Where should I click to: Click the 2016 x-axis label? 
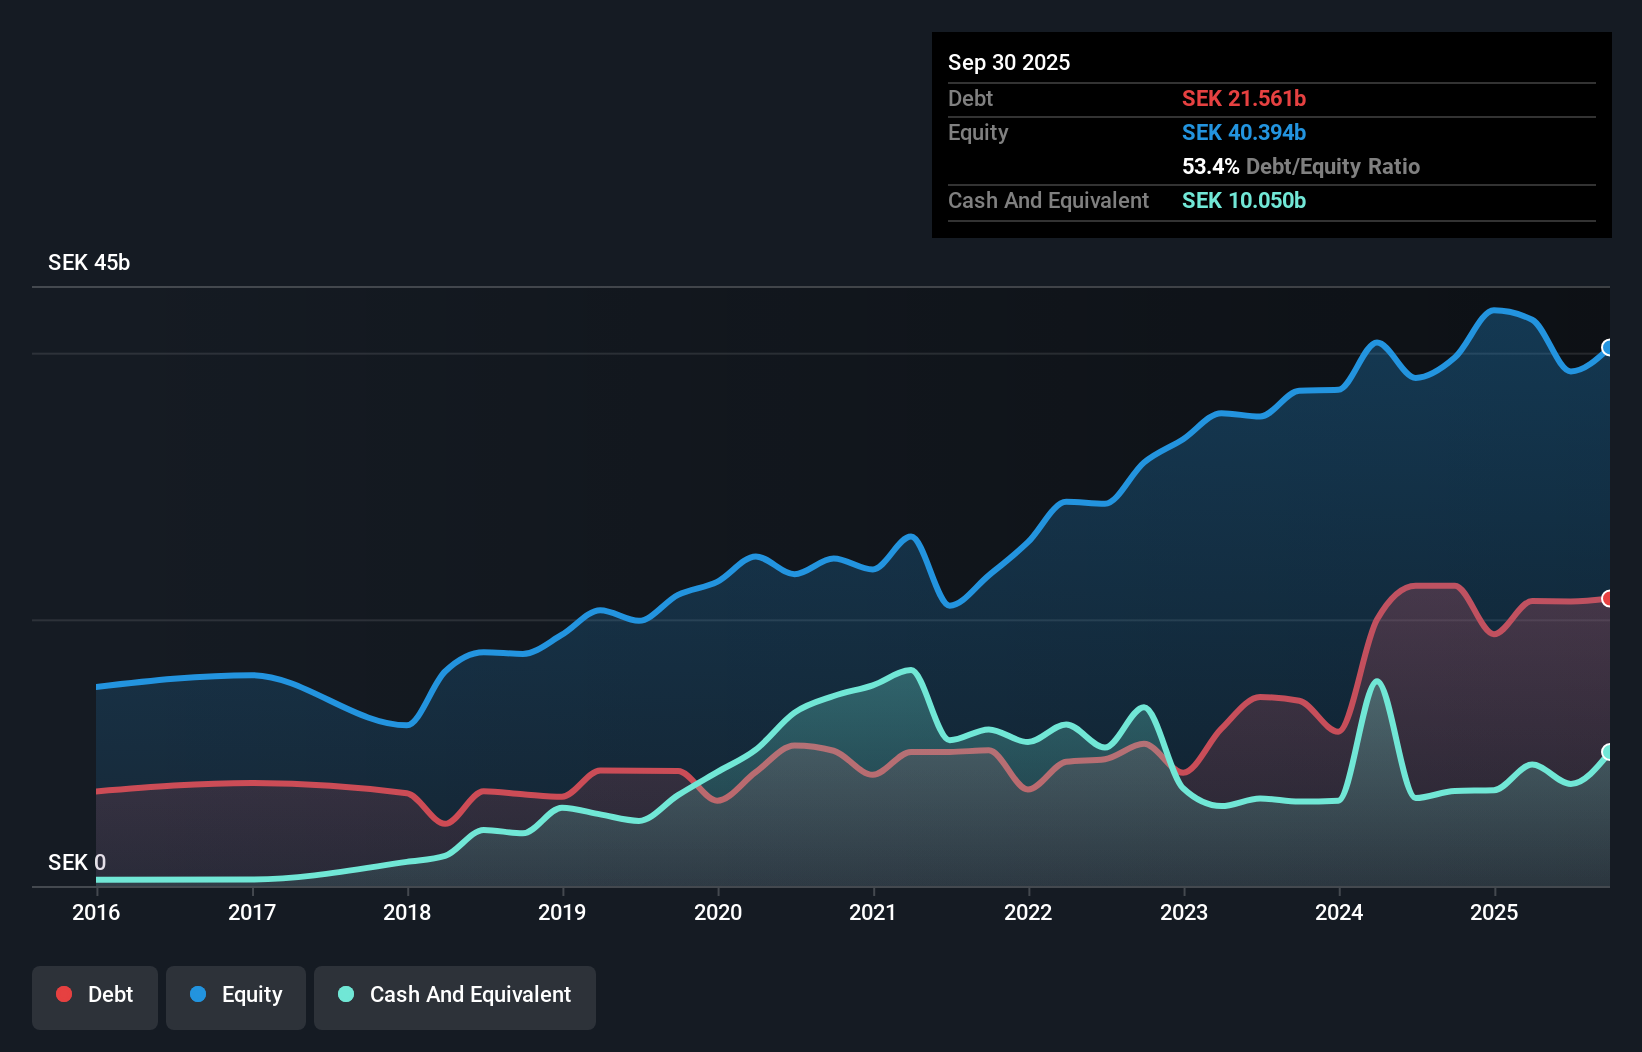[x=96, y=912]
